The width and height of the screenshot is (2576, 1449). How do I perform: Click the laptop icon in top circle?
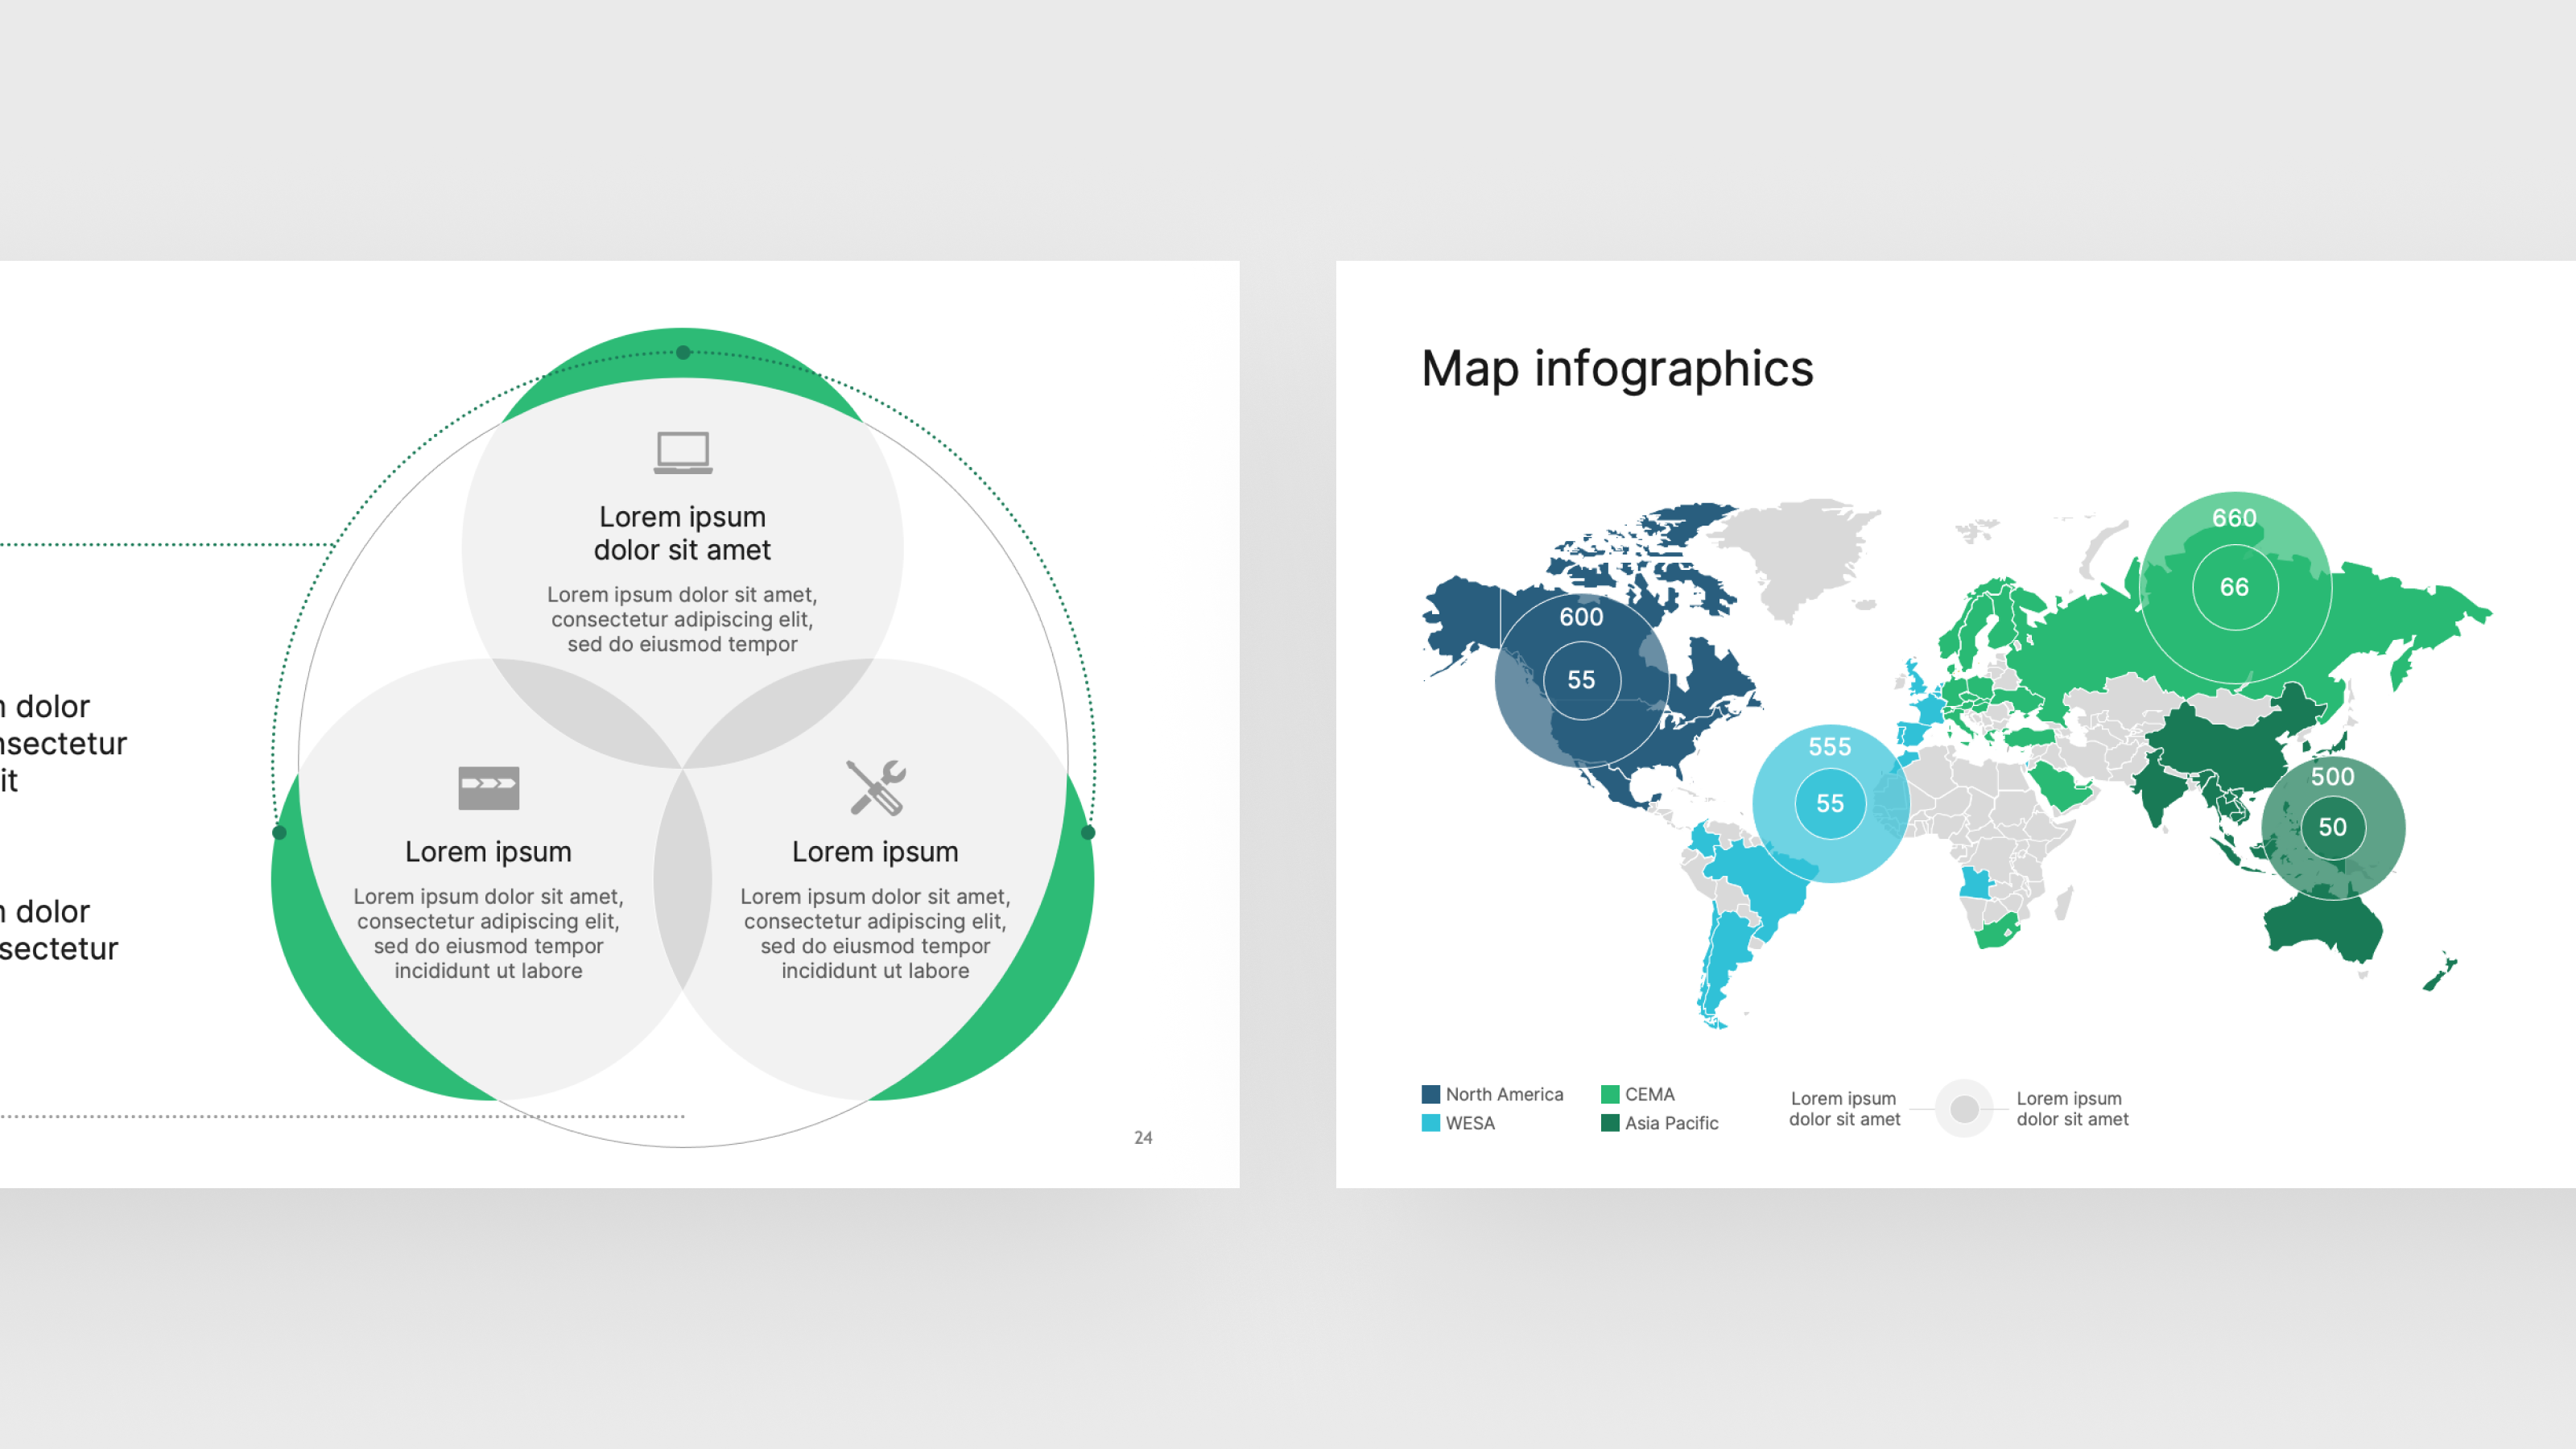tap(683, 452)
